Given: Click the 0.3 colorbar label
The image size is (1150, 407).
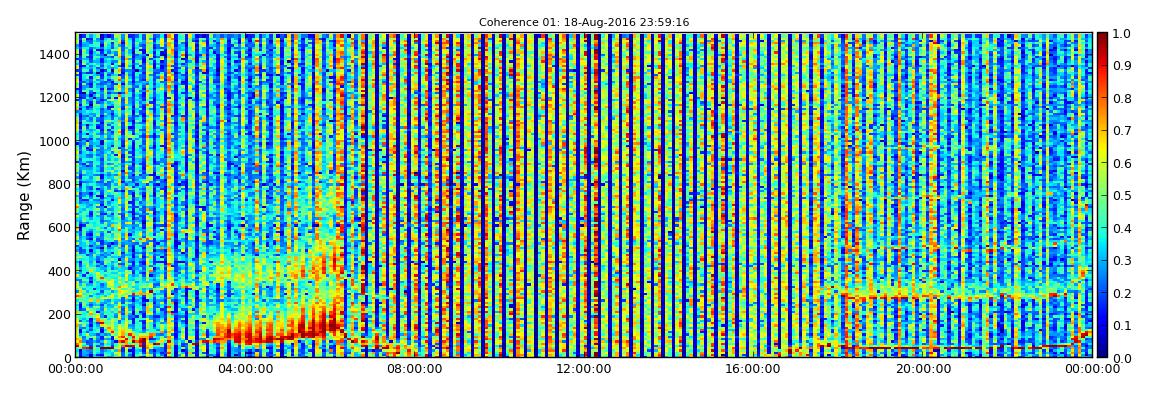Looking at the screenshot, I should coord(1121,260).
